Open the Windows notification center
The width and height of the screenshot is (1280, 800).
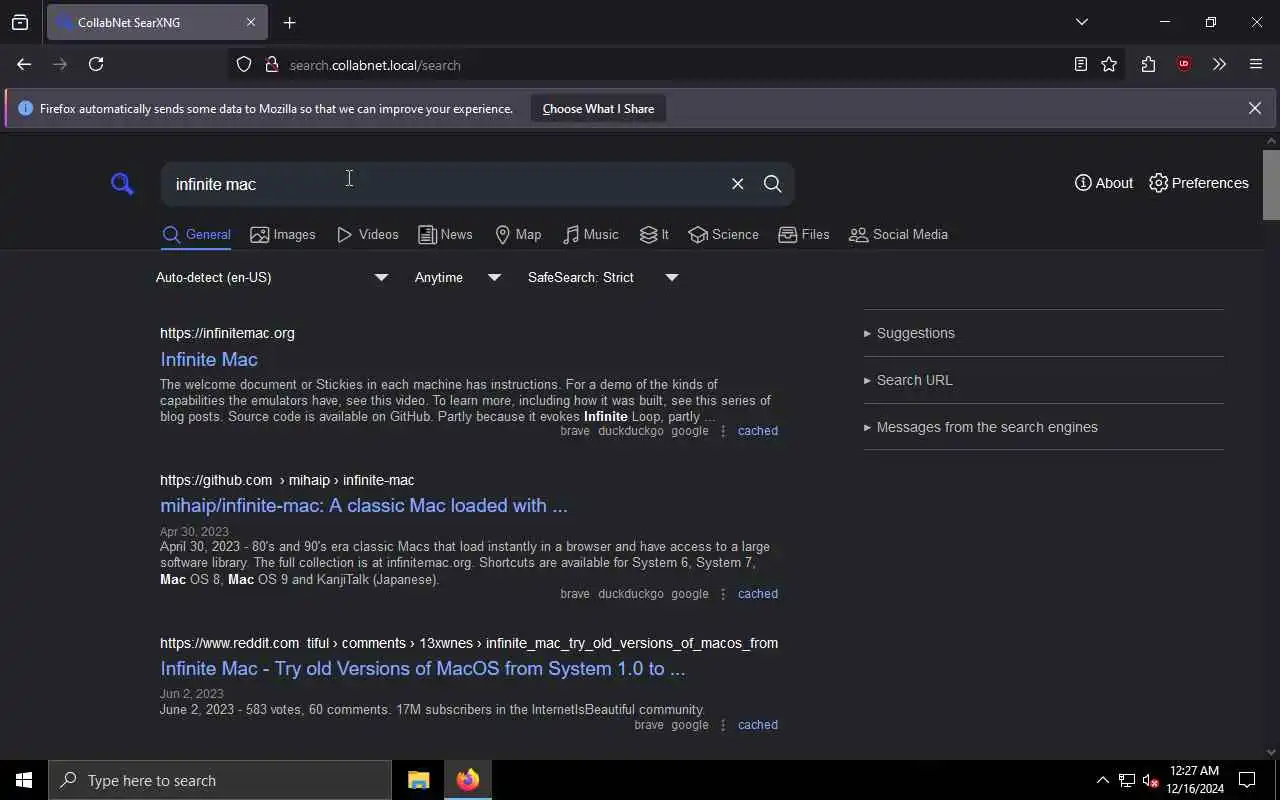pyautogui.click(x=1247, y=780)
